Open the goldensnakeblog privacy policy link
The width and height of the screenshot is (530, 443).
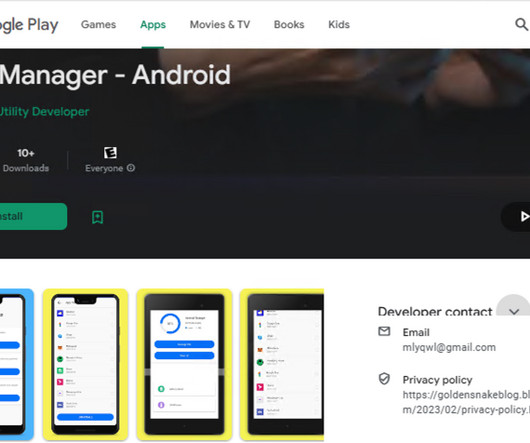[466, 402]
